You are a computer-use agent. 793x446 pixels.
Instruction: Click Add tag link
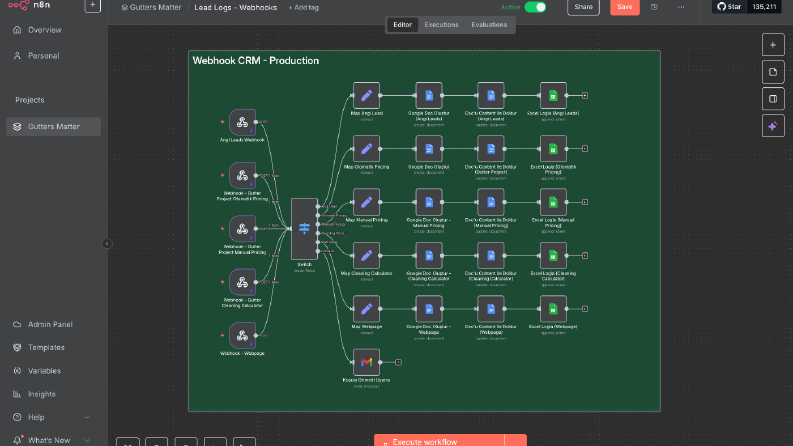coord(303,8)
